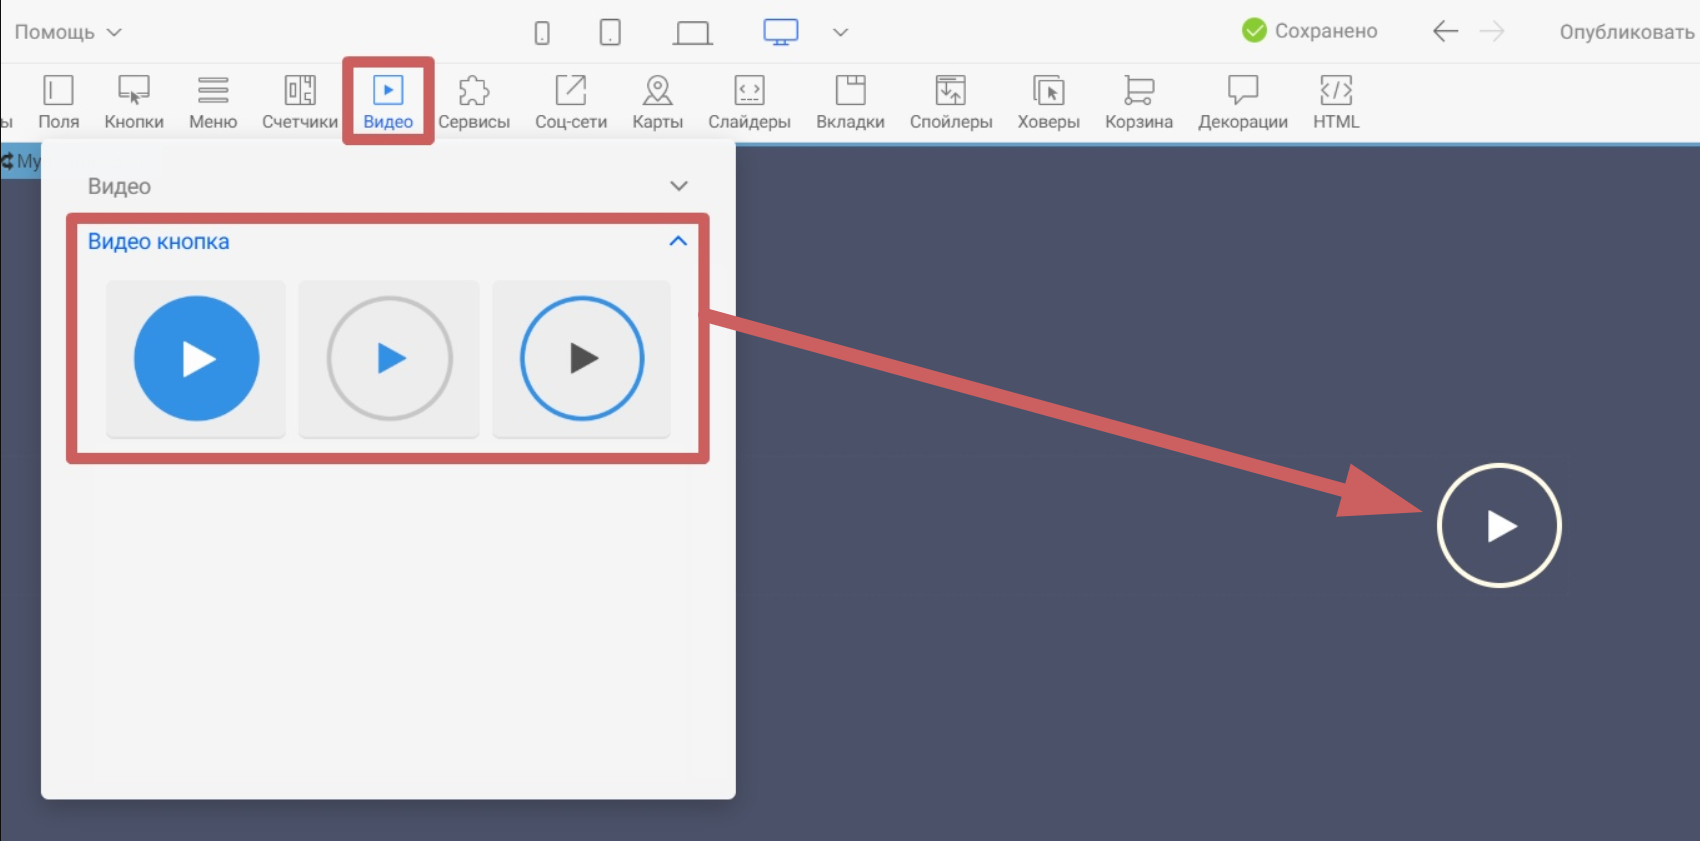Viewport: 1700px width, 841px height.
Task: Switch to smartphone preview mode
Action: [x=542, y=33]
